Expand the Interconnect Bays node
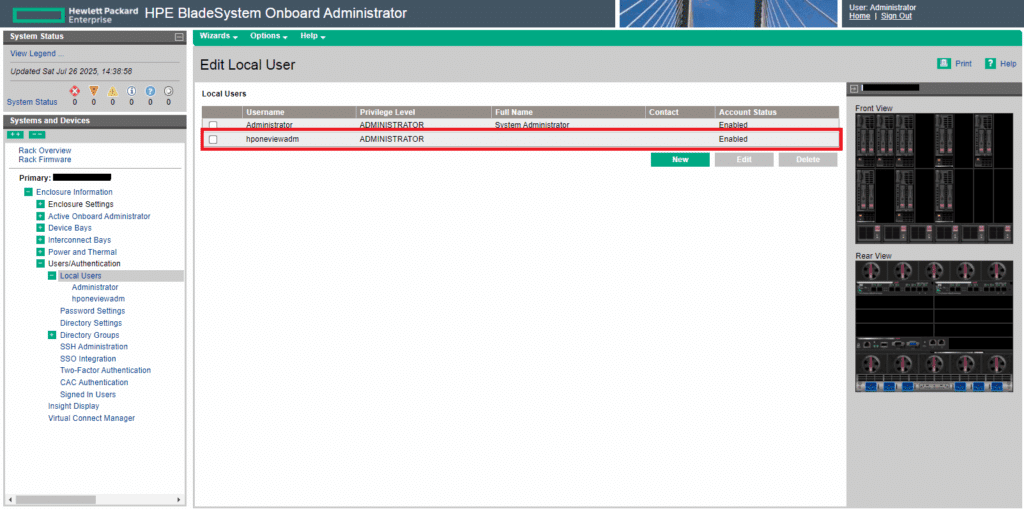The height and width of the screenshot is (509, 1024). (40, 240)
